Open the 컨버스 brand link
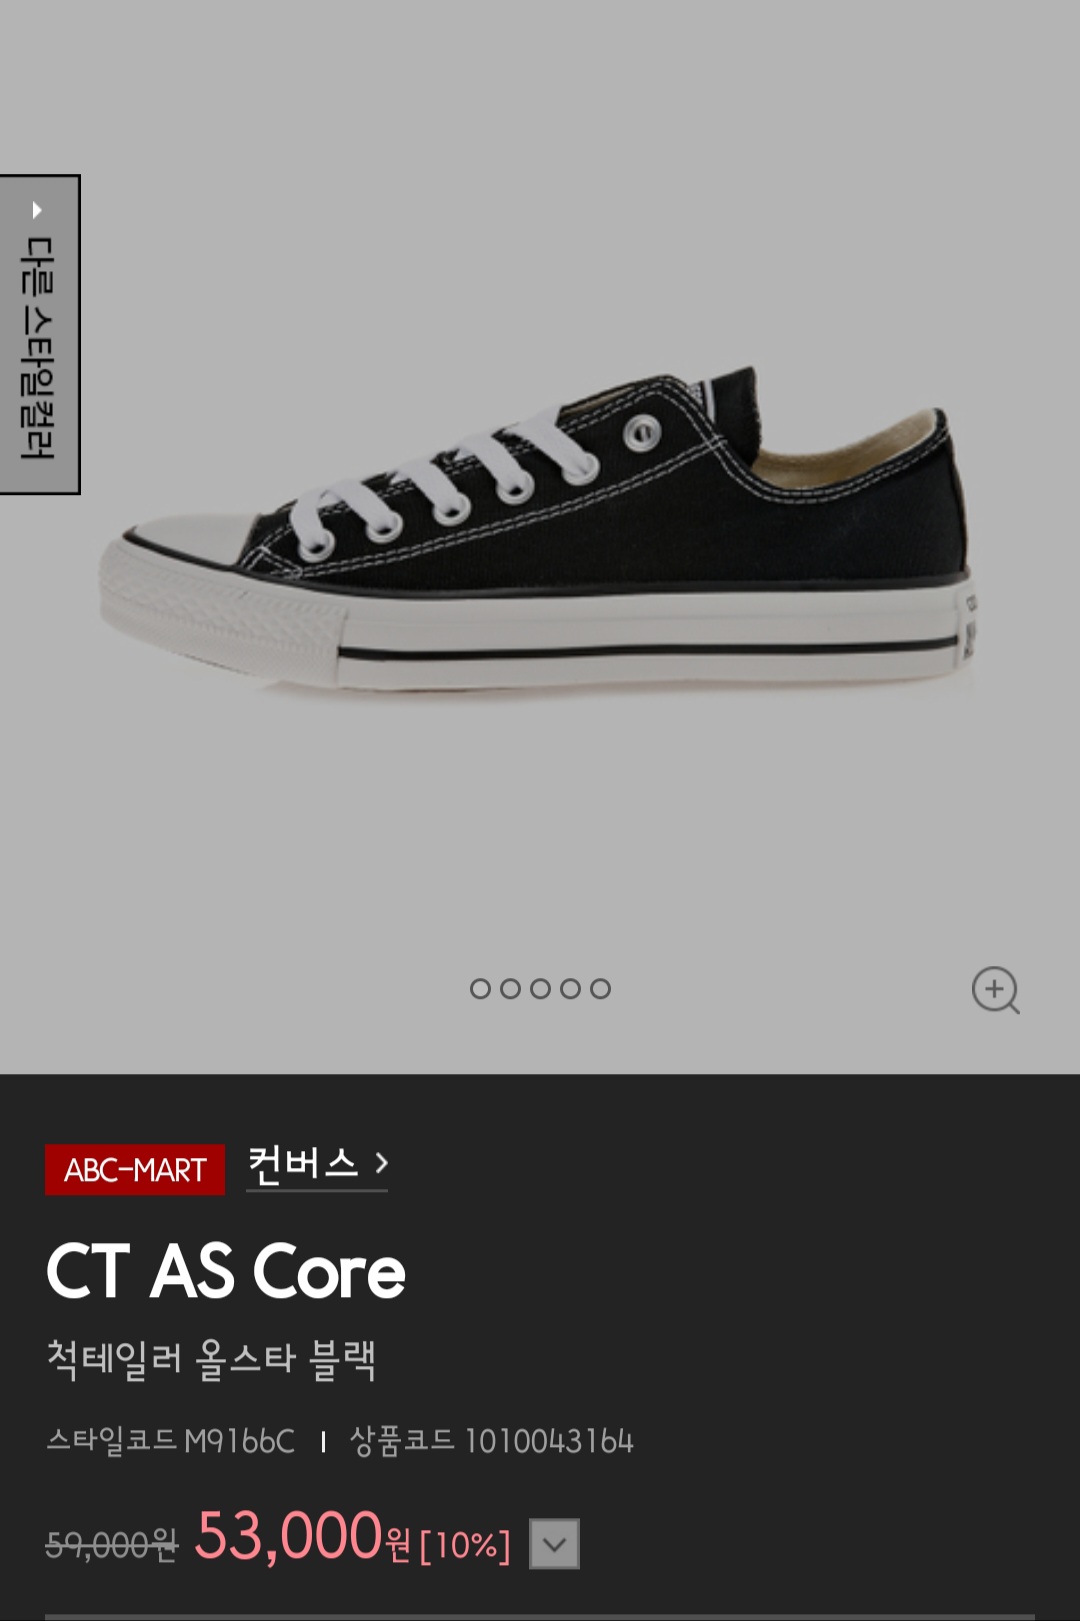This screenshot has height=1621, width=1080. [x=316, y=1165]
